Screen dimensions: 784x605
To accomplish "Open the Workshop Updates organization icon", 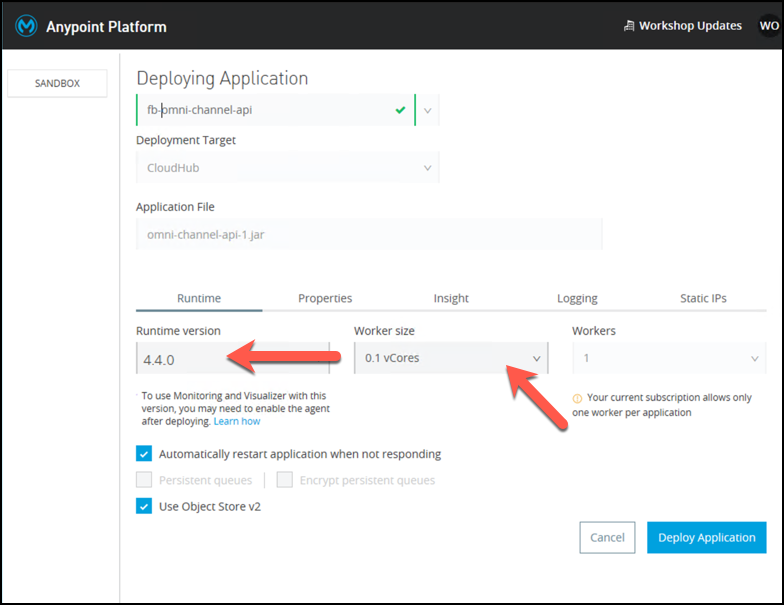I will 629,26.
